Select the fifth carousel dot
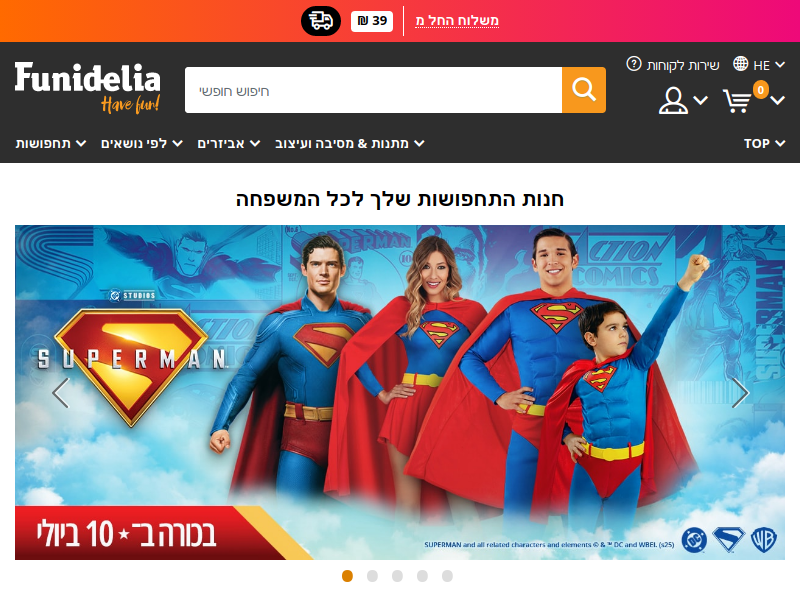Screen dimensions: 800x600 447,576
